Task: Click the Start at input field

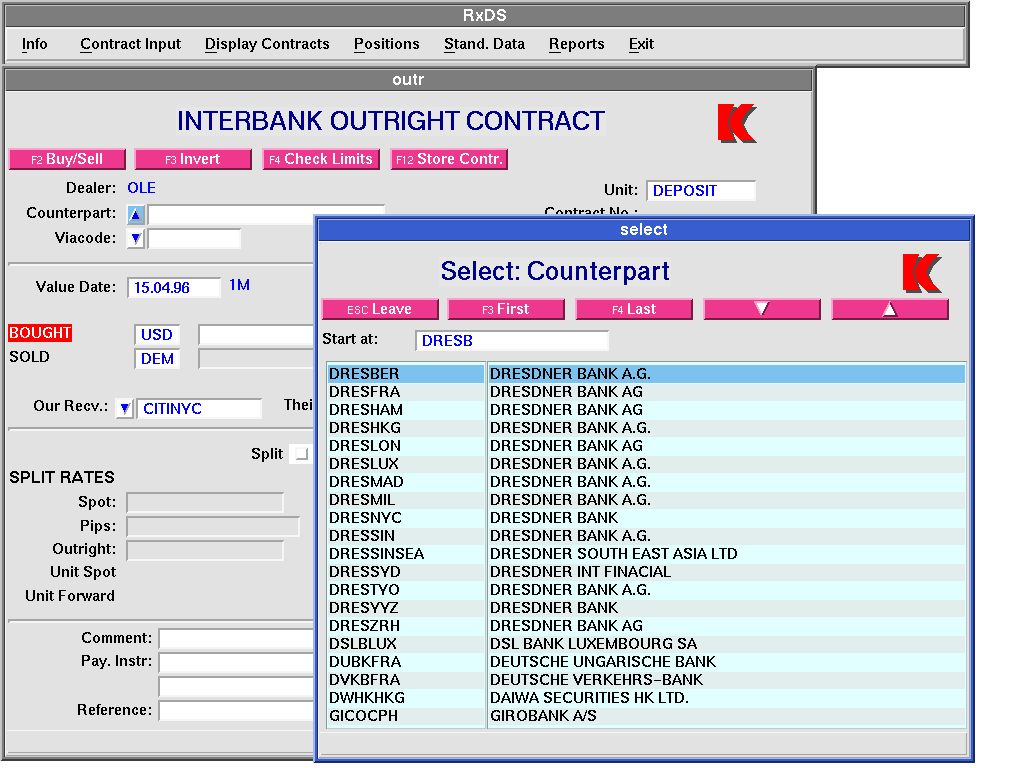Action: click(512, 341)
